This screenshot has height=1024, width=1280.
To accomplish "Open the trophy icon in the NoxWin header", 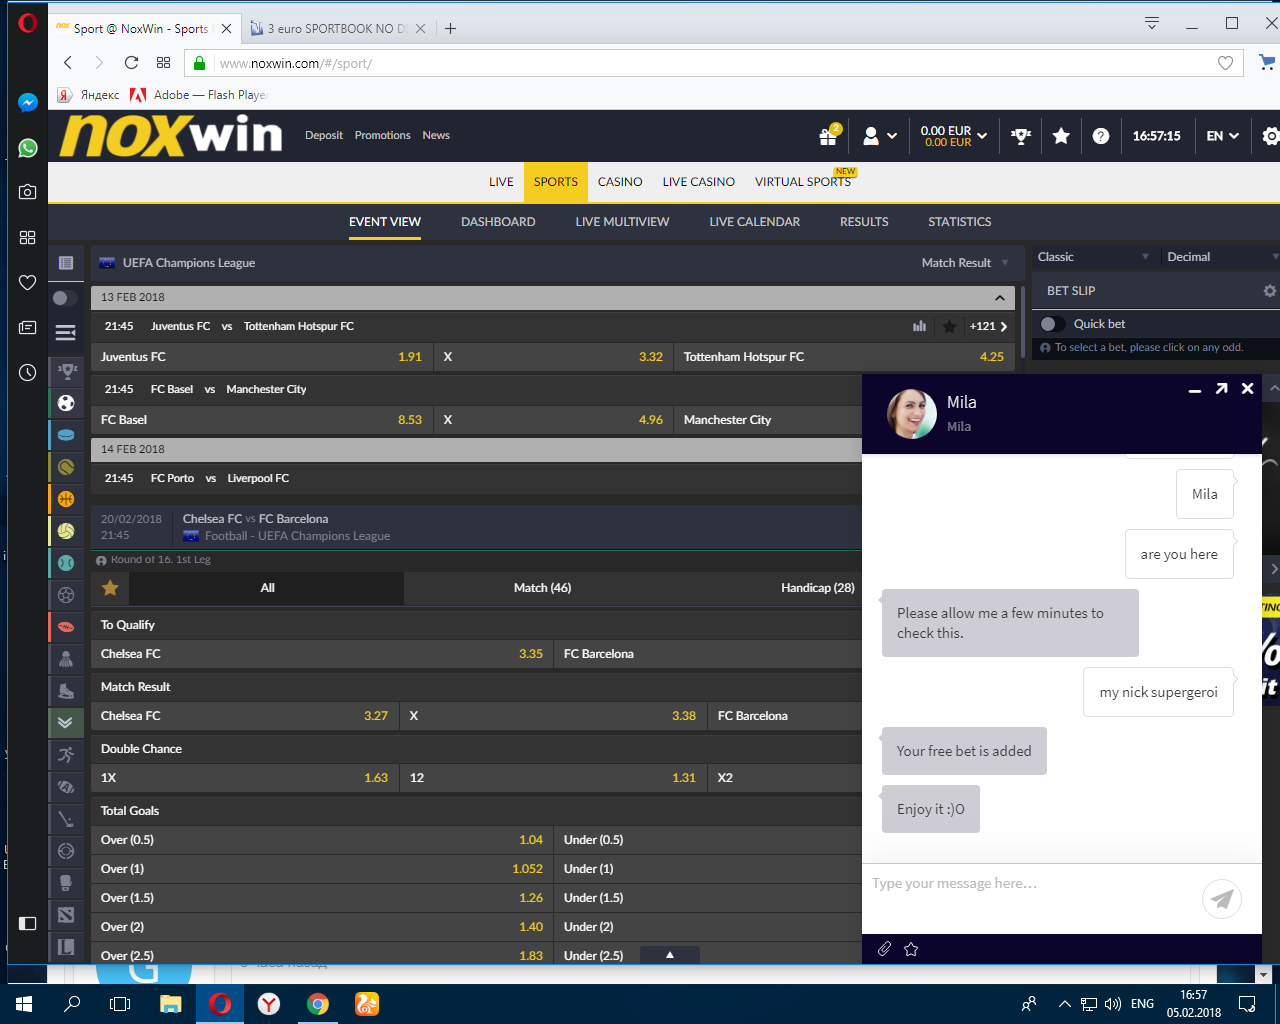I will click(1021, 136).
